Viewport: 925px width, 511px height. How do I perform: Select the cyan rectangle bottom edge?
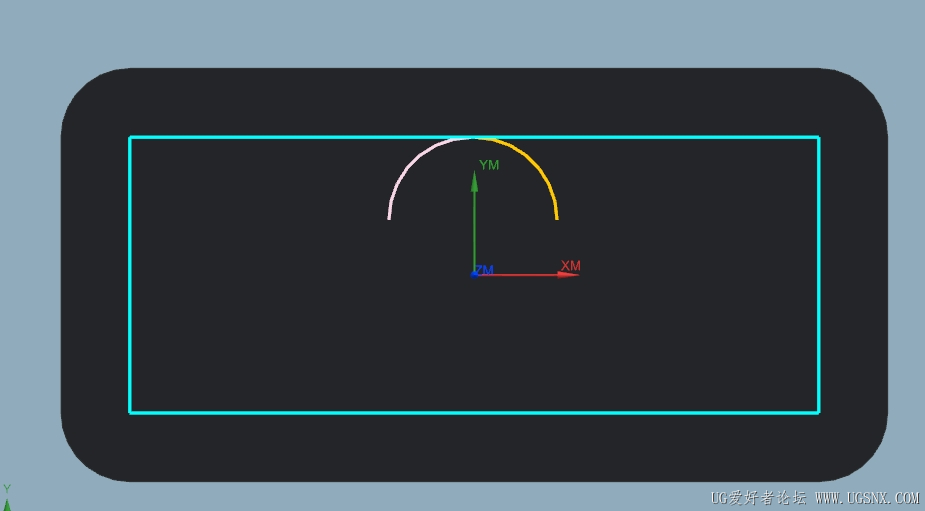click(474, 412)
